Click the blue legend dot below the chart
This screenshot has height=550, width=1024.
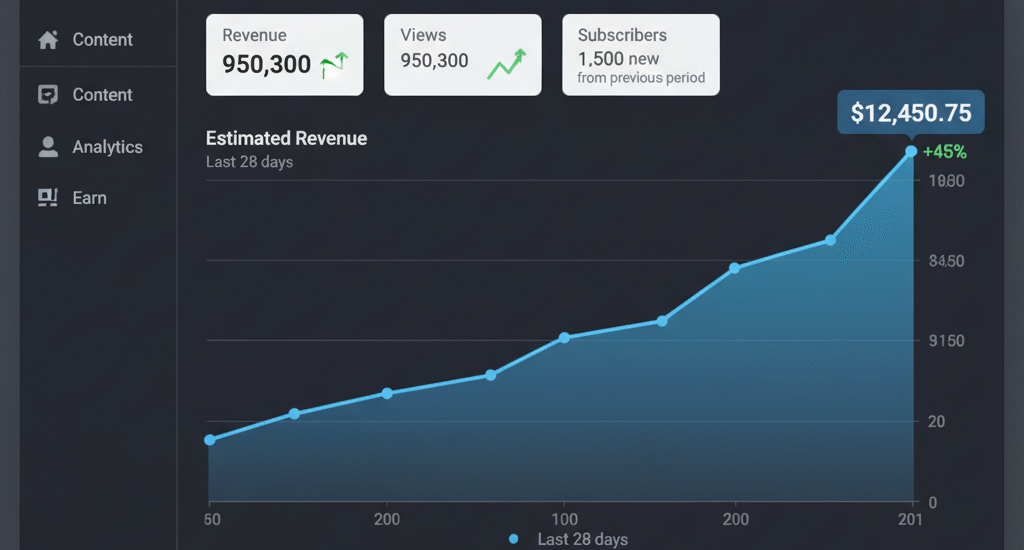(x=514, y=539)
